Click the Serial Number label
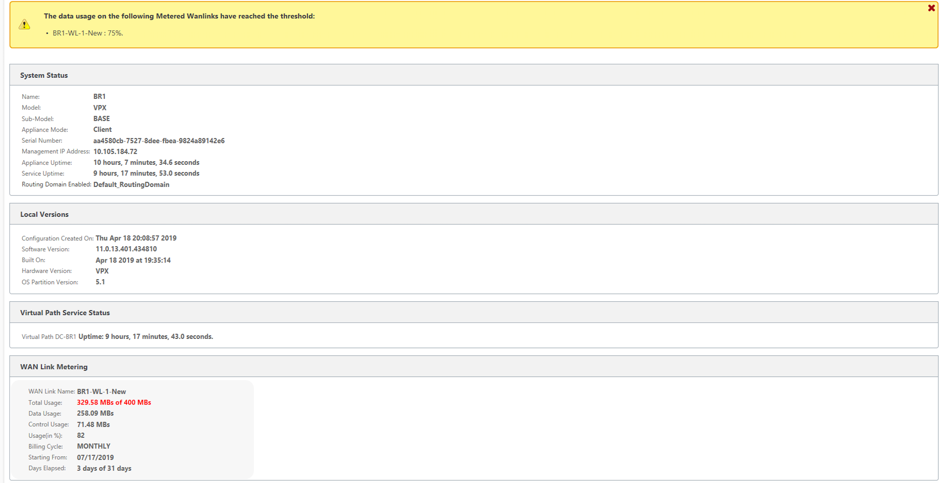Image resolution: width=939 pixels, height=483 pixels. pos(41,141)
